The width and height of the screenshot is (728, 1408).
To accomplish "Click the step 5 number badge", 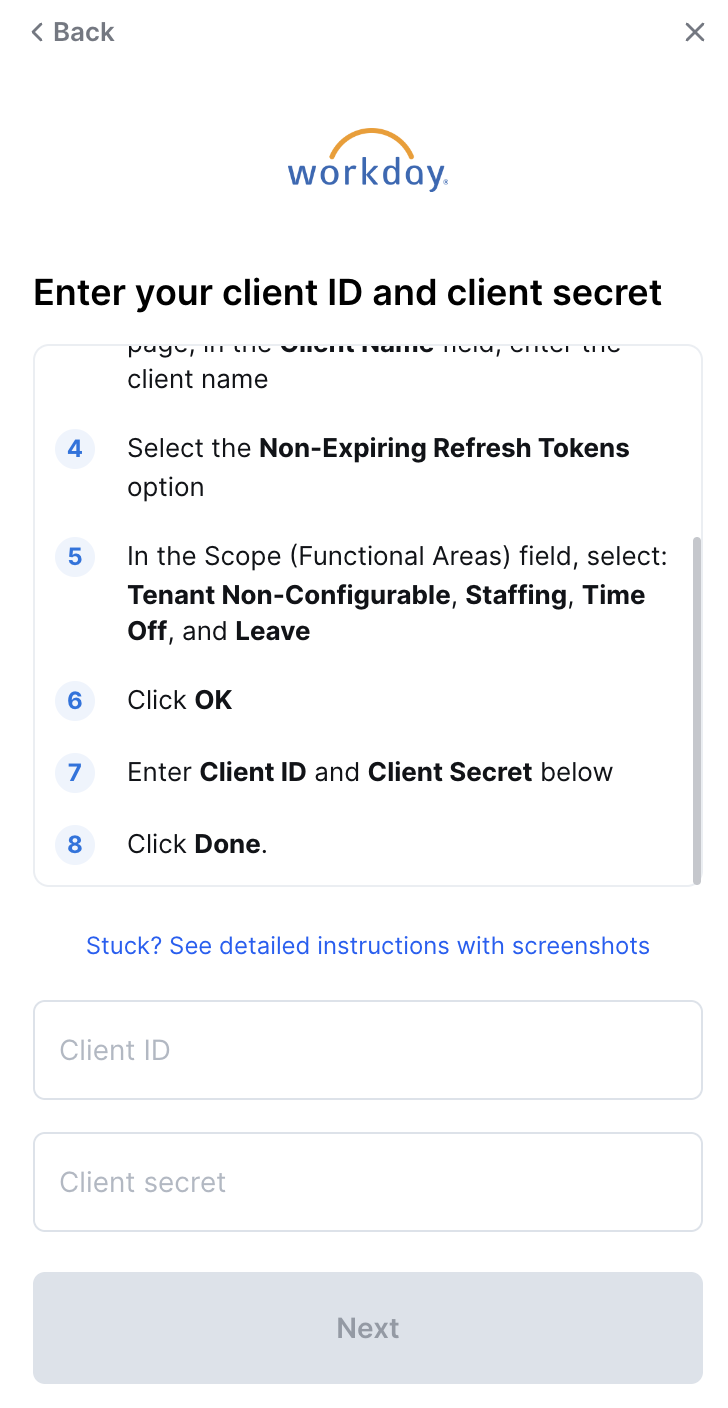I will pyautogui.click(x=75, y=557).
